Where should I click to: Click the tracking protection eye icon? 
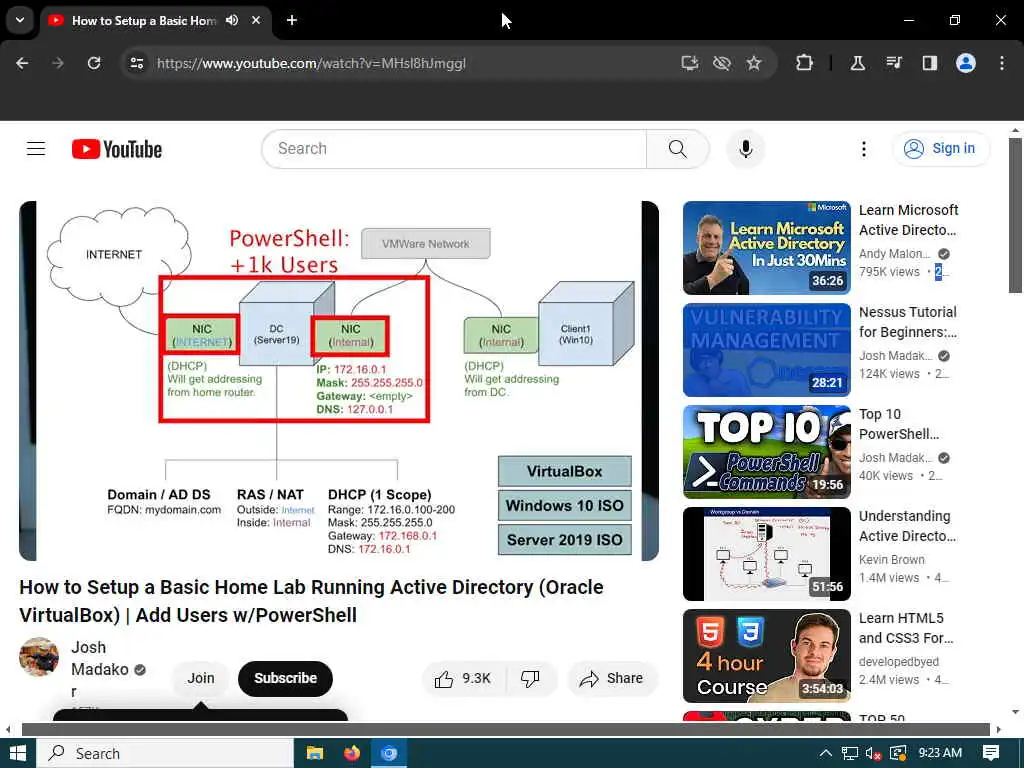coord(722,63)
